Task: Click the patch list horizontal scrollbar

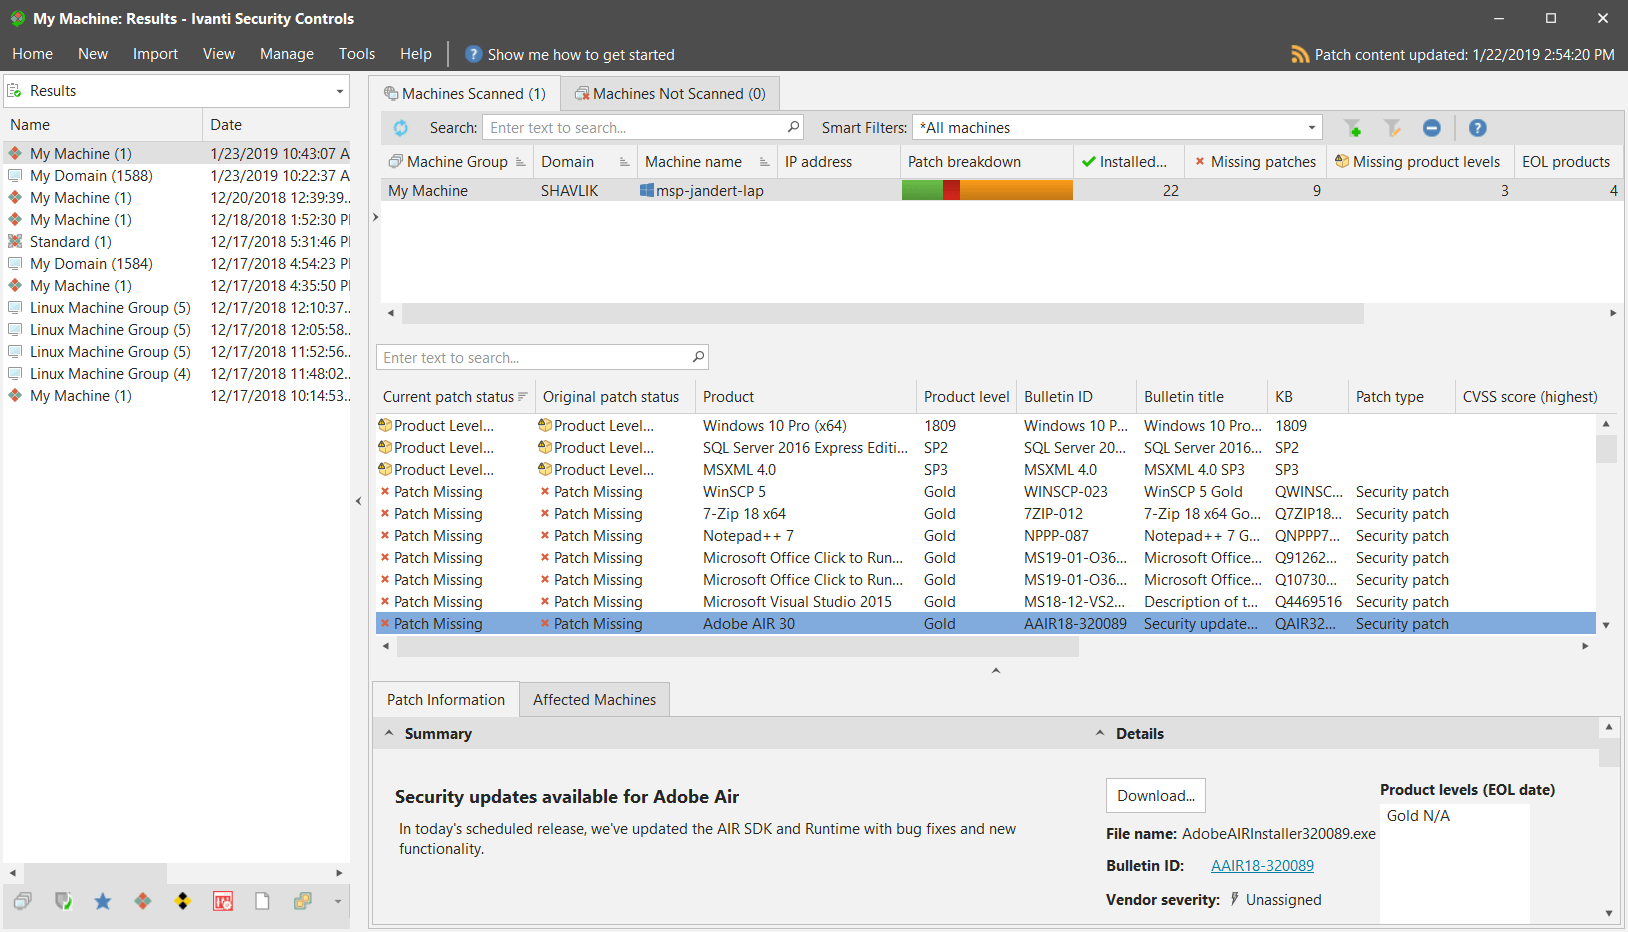Action: pyautogui.click(x=738, y=647)
